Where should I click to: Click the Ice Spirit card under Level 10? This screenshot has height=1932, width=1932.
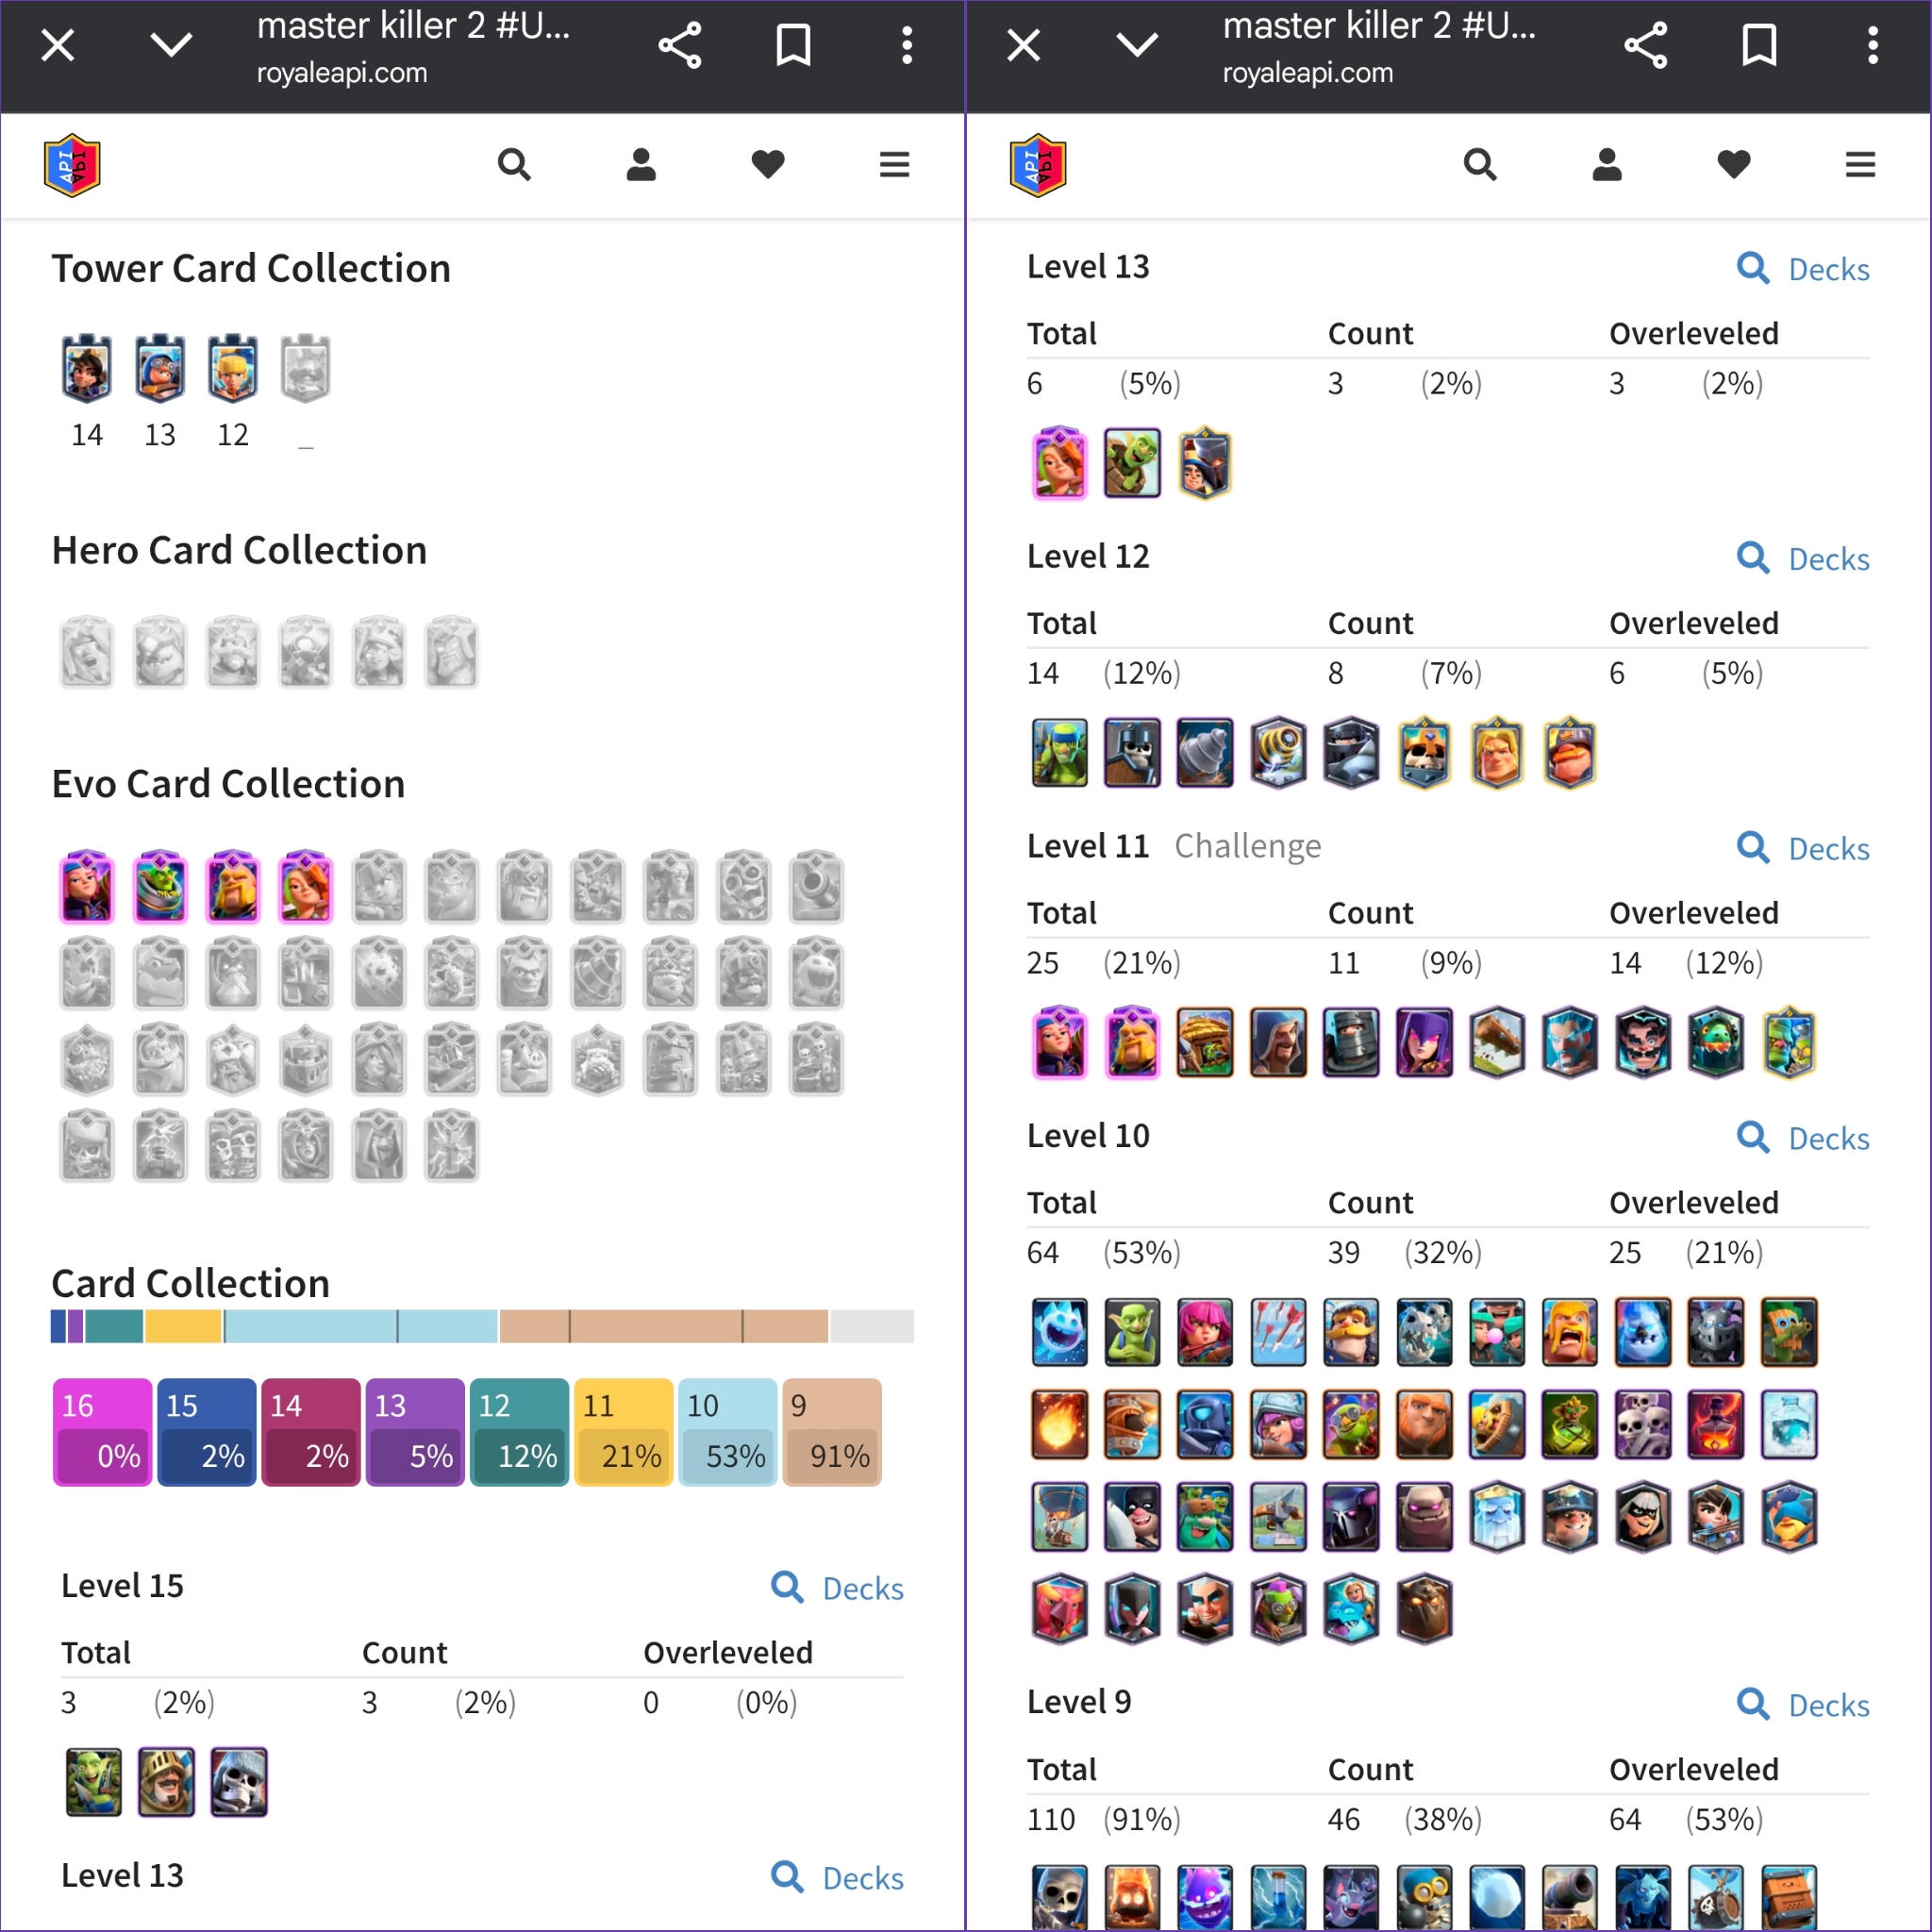click(1059, 1332)
